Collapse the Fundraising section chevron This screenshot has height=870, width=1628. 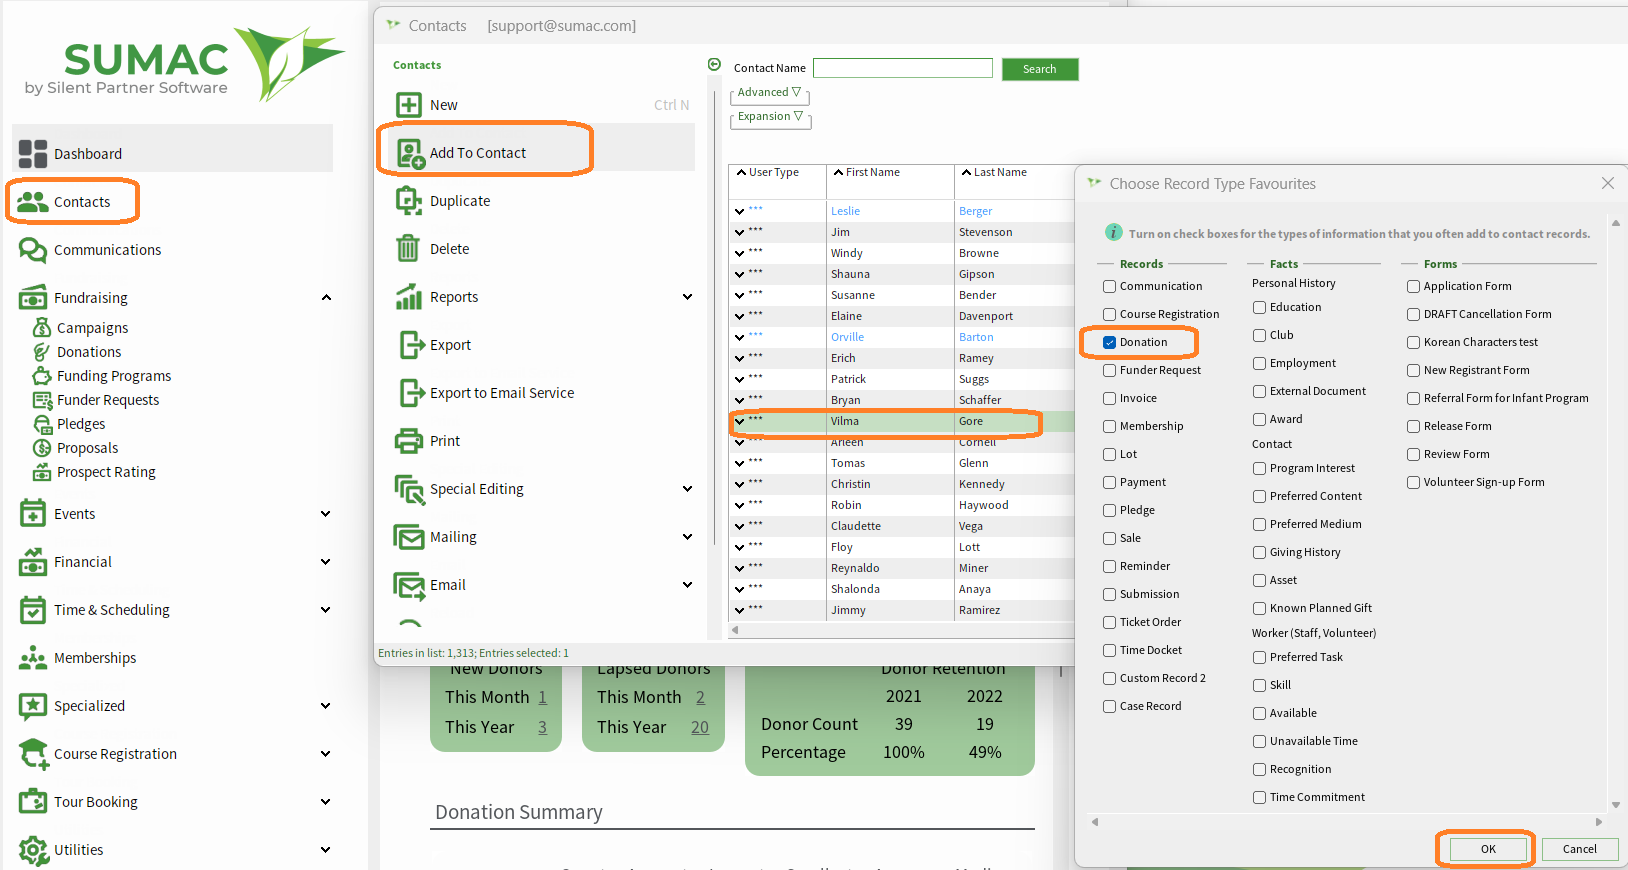(326, 298)
